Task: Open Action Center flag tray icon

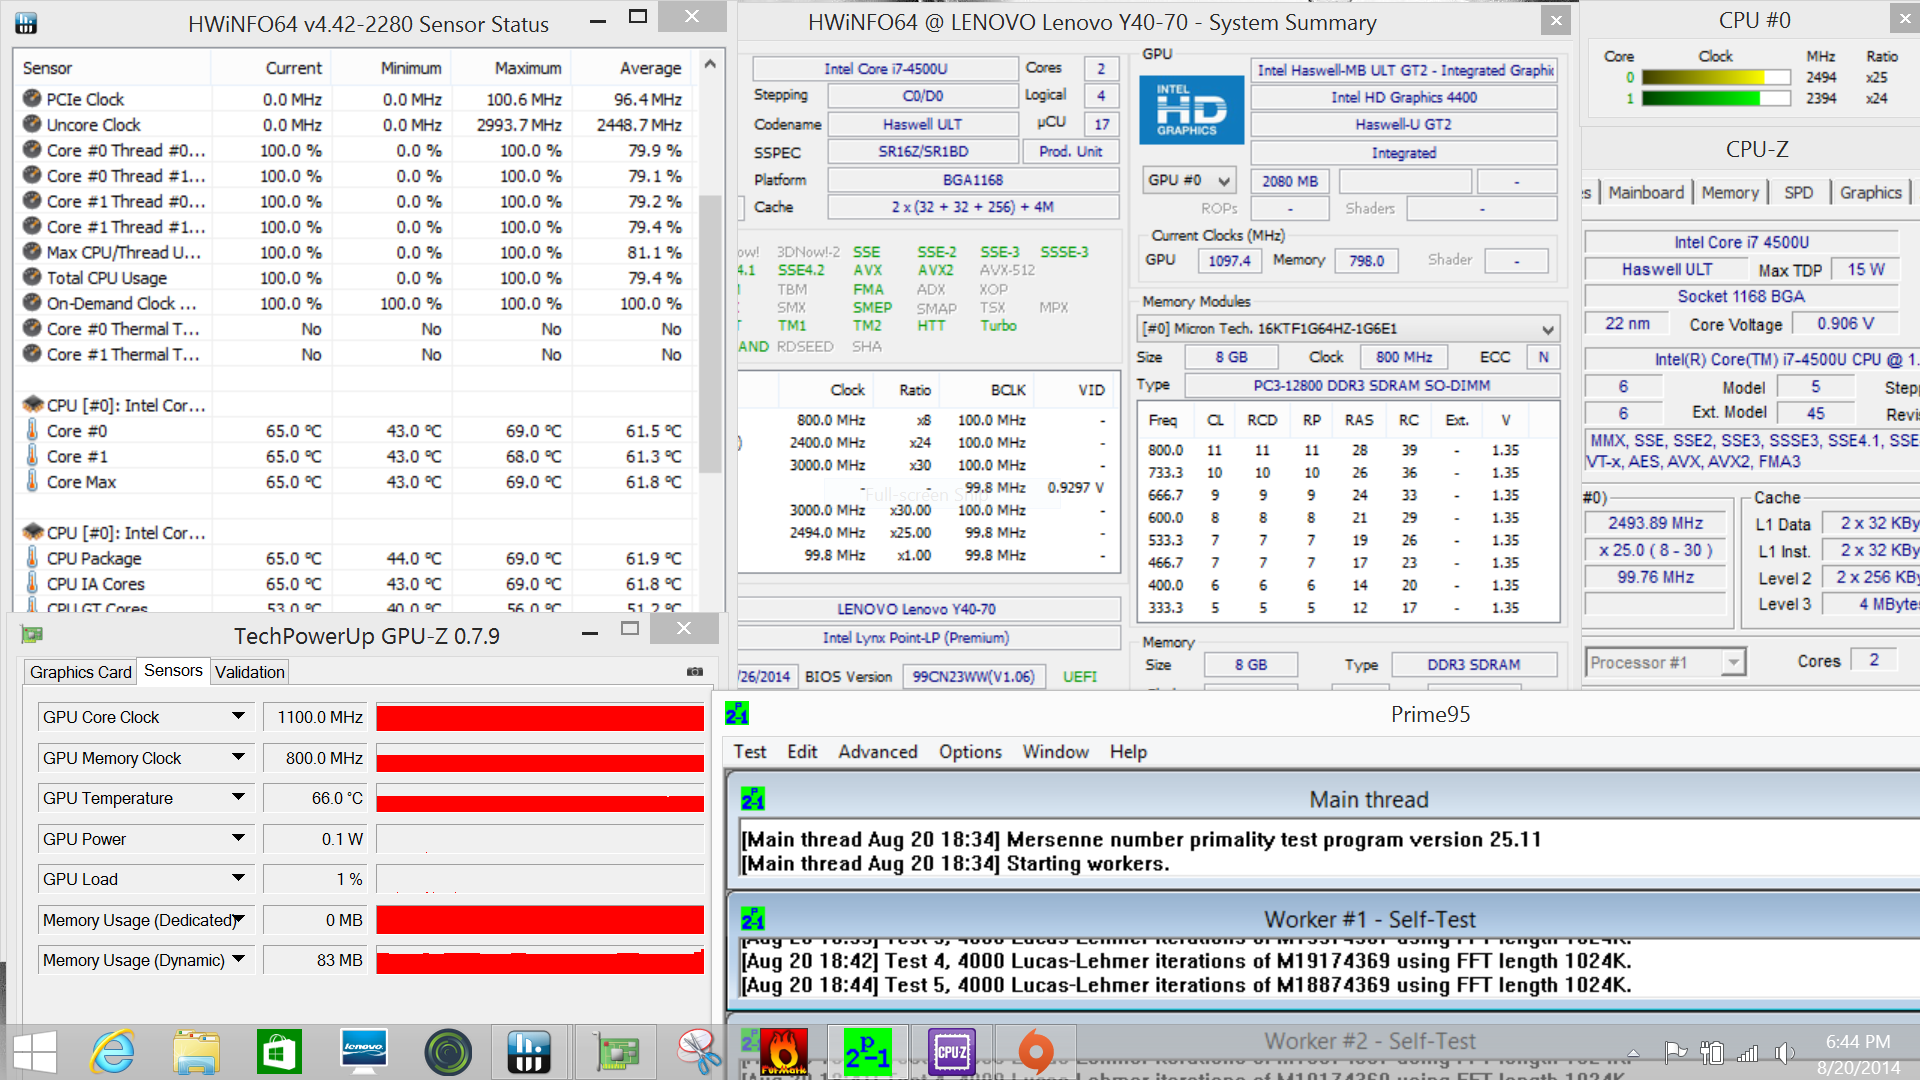Action: pyautogui.click(x=1676, y=1052)
